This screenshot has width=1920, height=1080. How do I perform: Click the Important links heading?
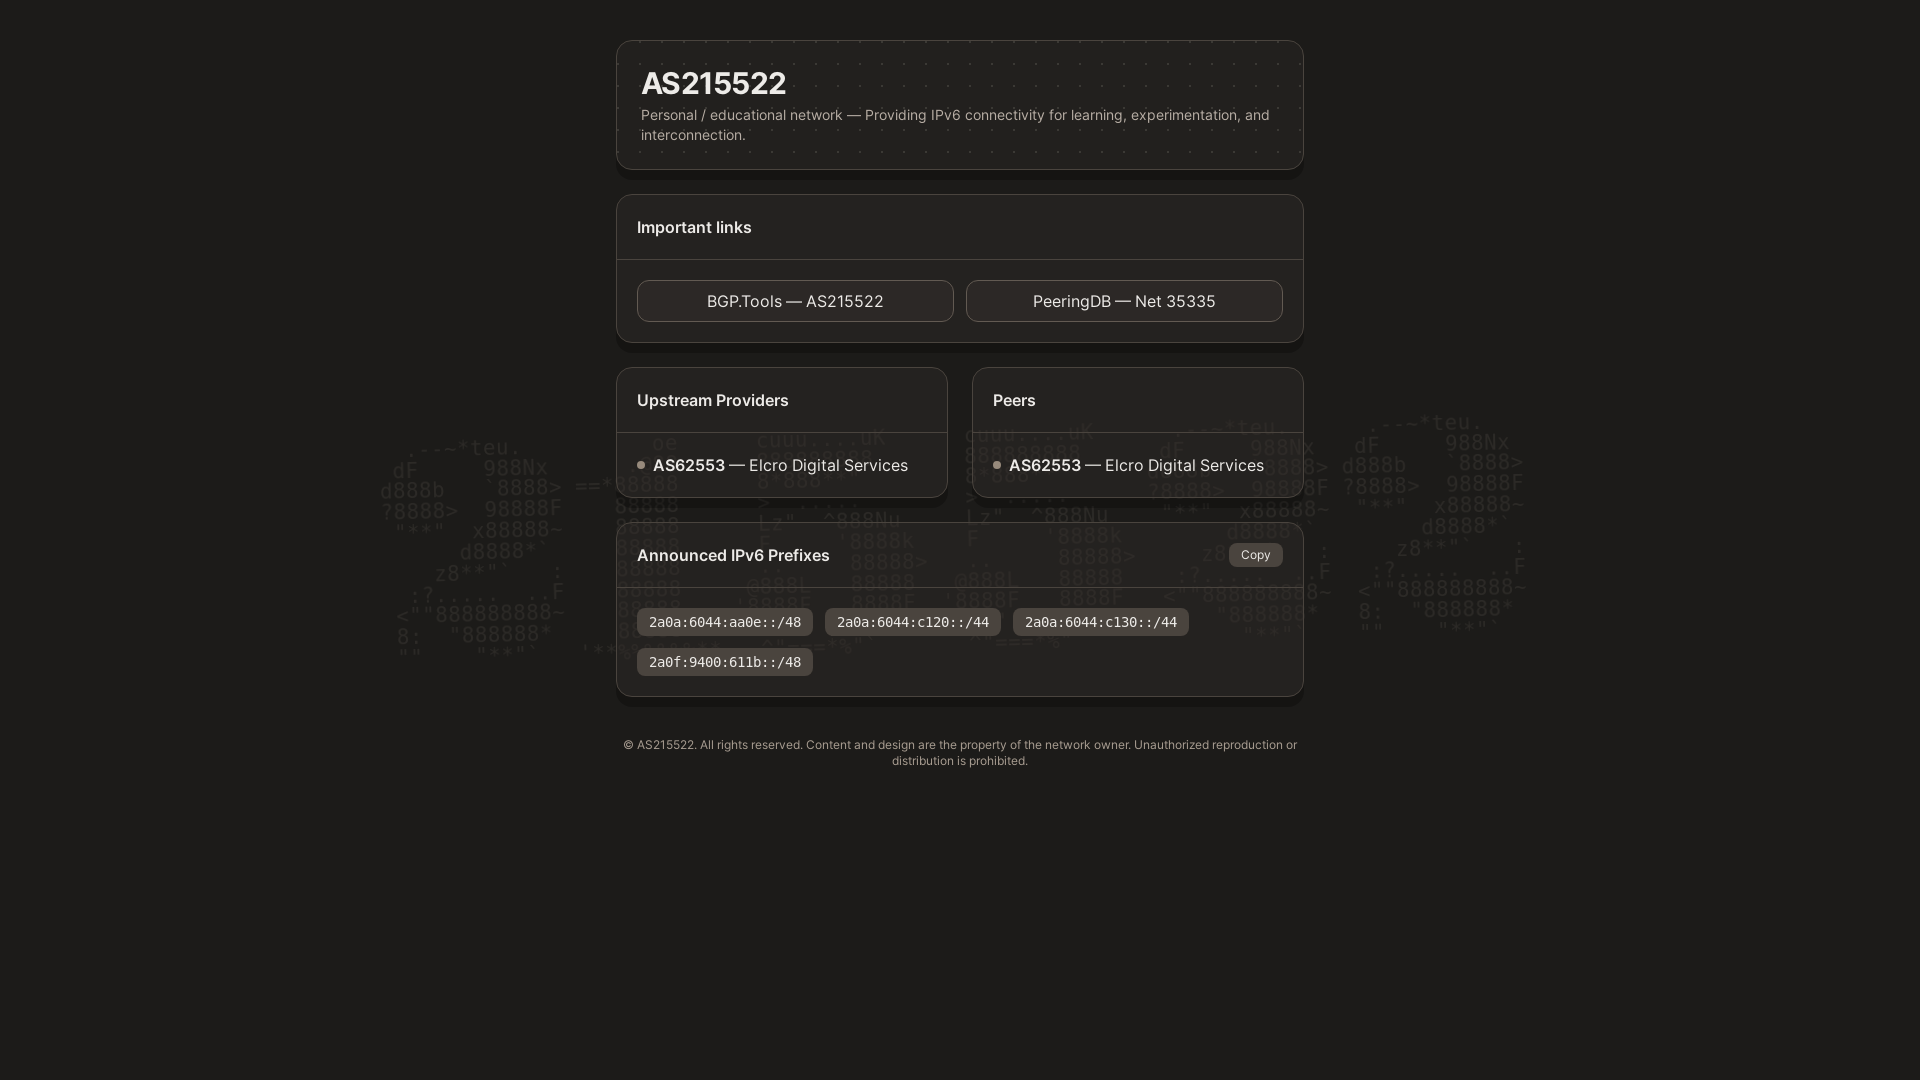pos(694,227)
